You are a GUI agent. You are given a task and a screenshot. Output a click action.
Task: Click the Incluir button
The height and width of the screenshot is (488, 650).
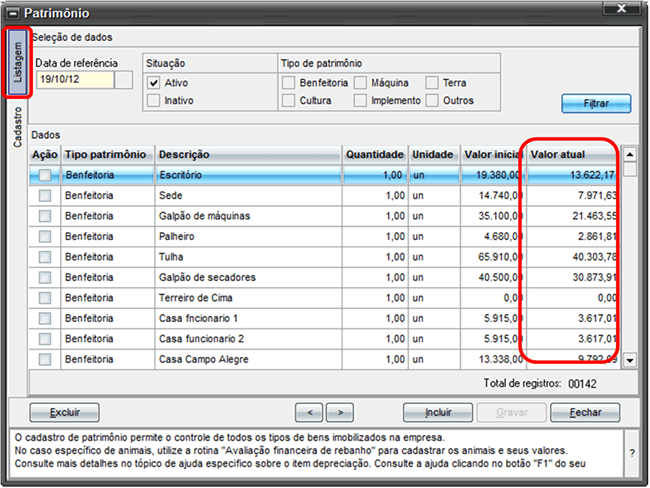coord(438,413)
